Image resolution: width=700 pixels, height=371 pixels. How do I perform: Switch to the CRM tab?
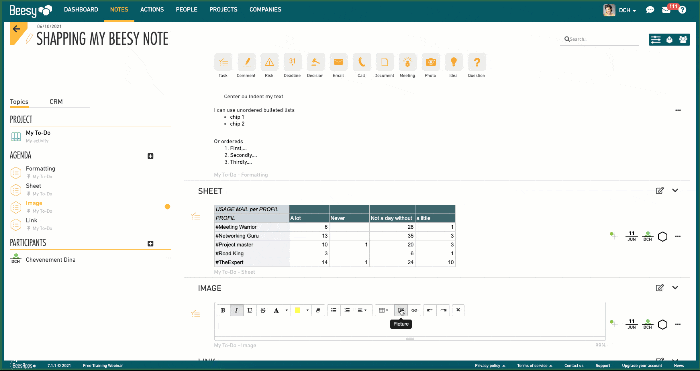(x=56, y=102)
